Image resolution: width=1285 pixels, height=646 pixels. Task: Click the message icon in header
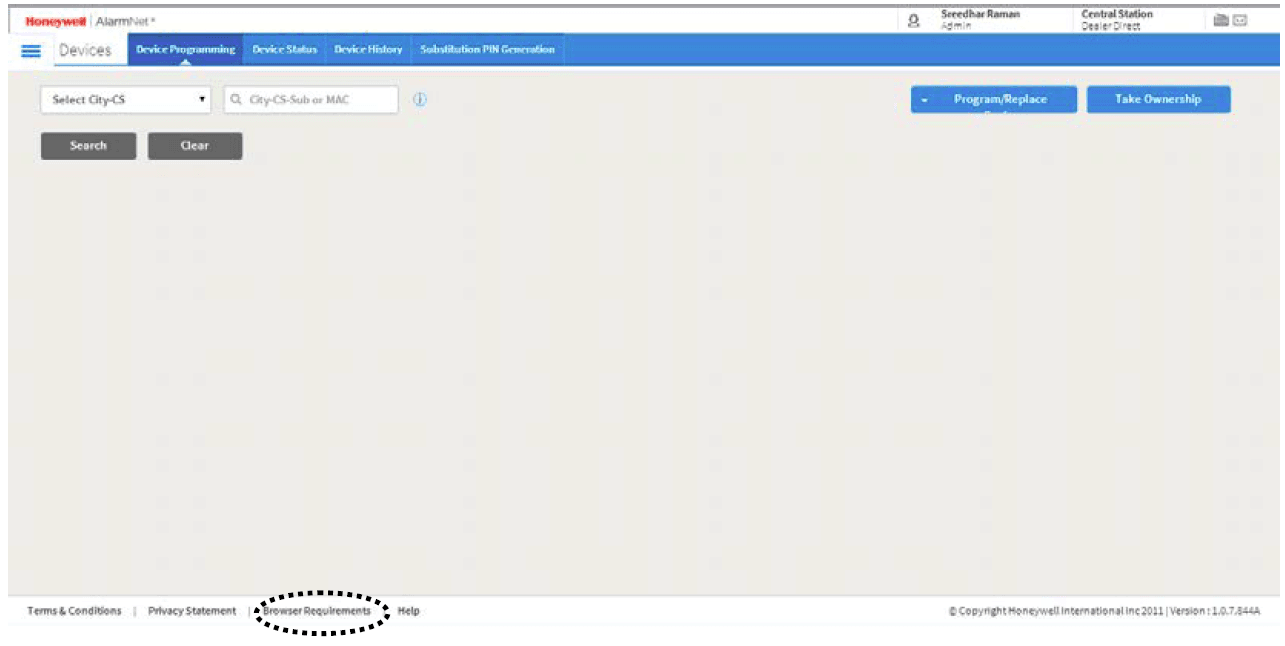point(1240,20)
